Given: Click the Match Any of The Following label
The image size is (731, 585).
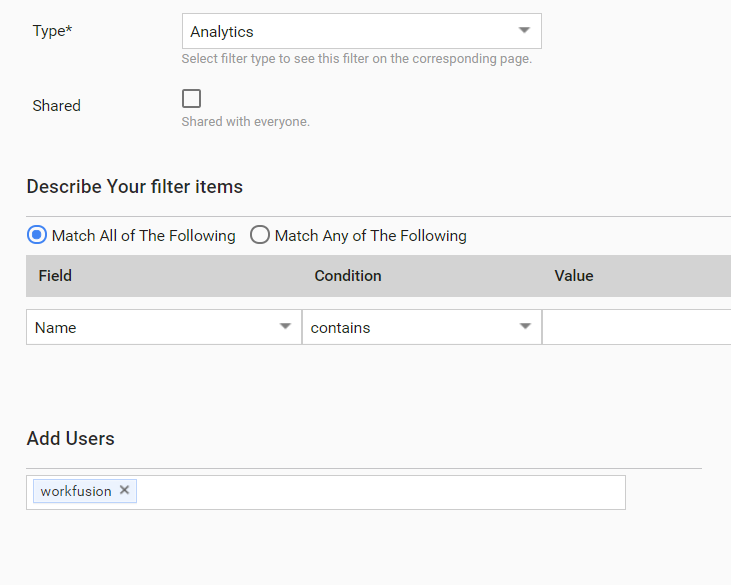Looking at the screenshot, I should (371, 236).
